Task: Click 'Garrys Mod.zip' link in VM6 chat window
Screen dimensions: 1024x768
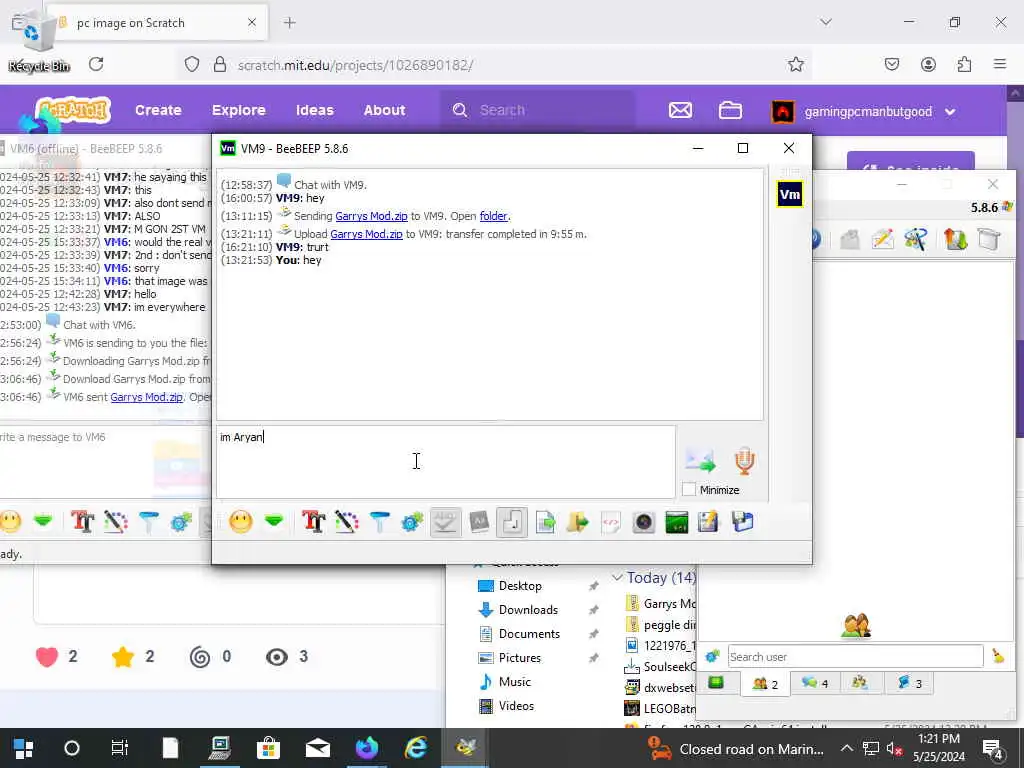Action: click(146, 396)
